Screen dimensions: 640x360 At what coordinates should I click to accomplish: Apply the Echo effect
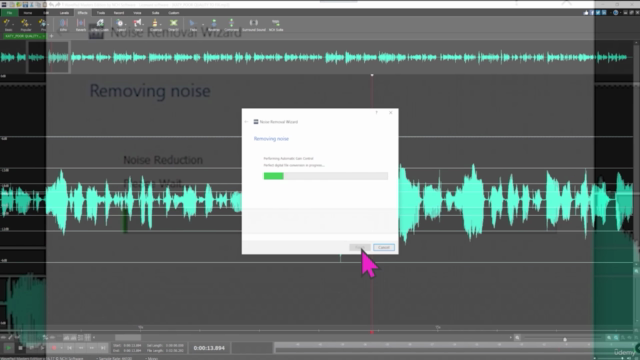point(63,24)
